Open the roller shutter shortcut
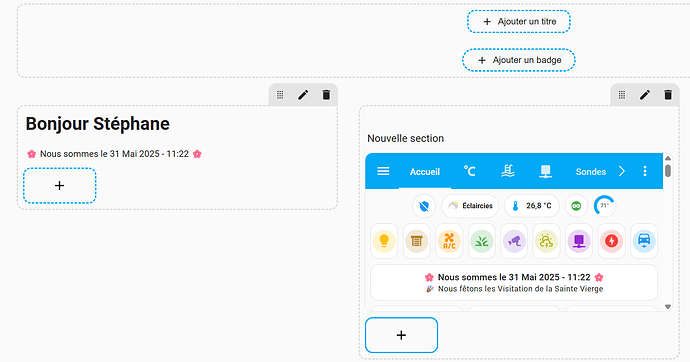Viewport: 690px width, 362px height. (417, 241)
